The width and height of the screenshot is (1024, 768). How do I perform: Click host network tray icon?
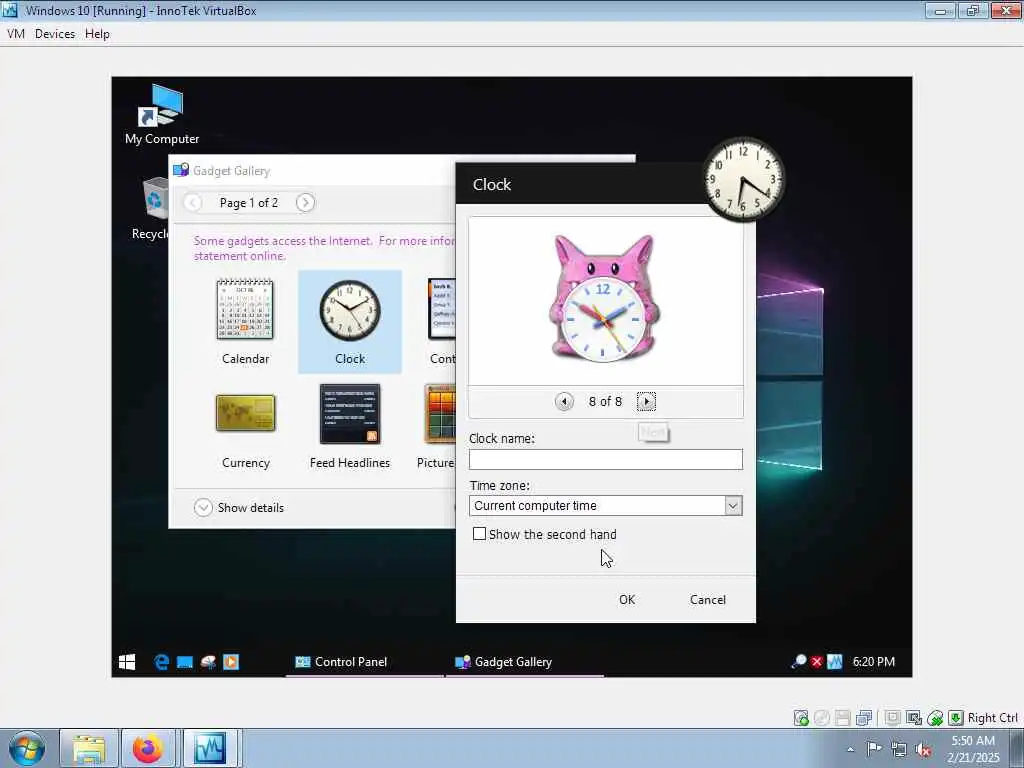click(x=899, y=749)
